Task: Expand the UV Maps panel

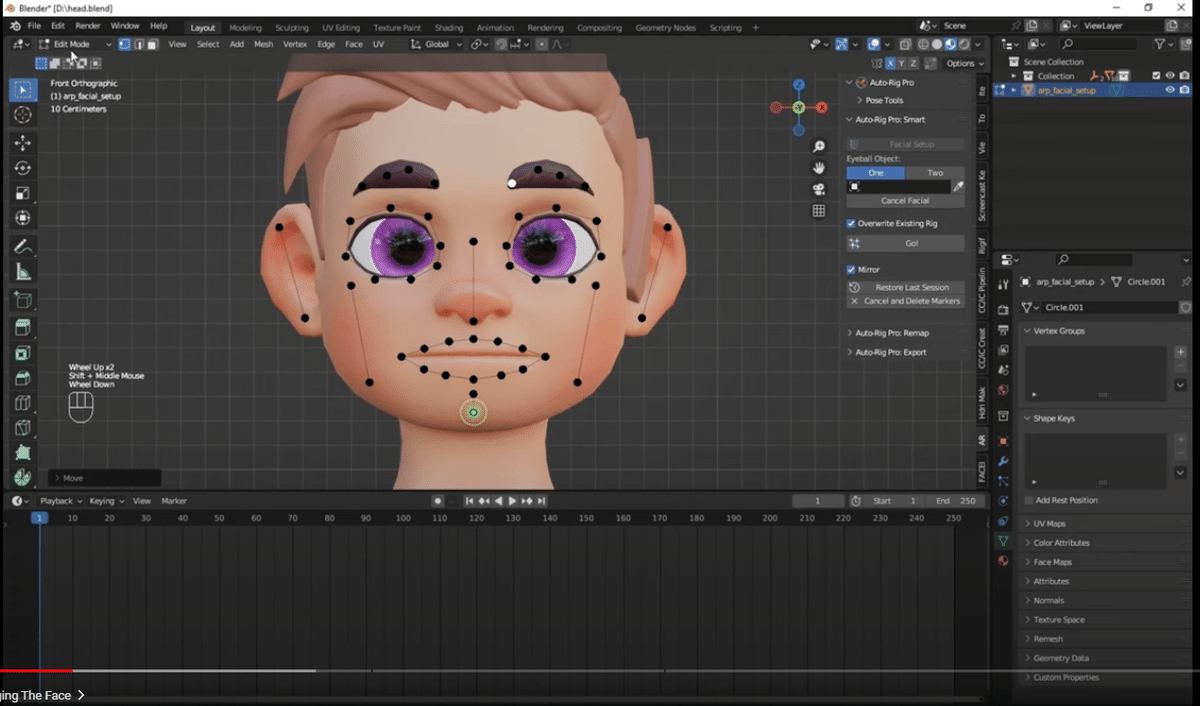Action: [1048, 524]
